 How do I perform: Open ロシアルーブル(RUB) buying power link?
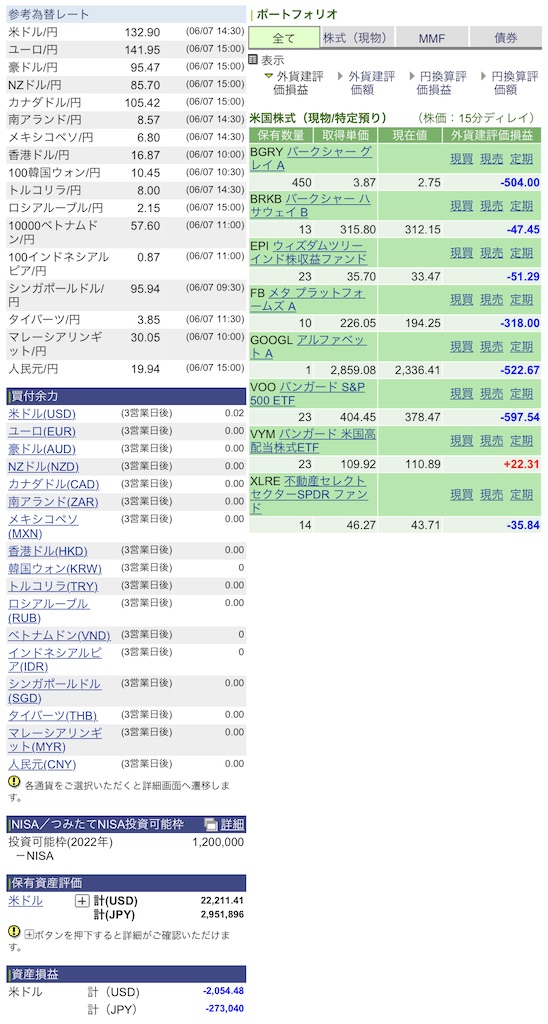tap(48, 610)
